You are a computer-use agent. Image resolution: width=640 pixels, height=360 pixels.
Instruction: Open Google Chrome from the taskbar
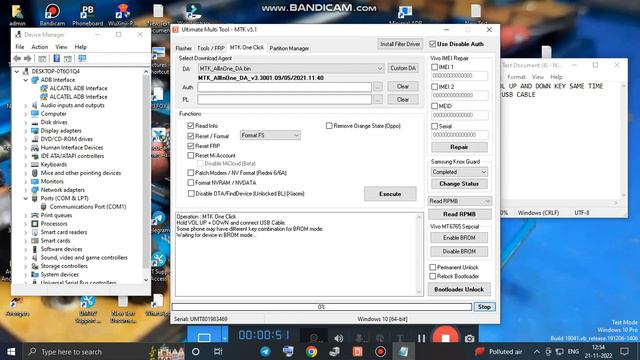click(311, 351)
